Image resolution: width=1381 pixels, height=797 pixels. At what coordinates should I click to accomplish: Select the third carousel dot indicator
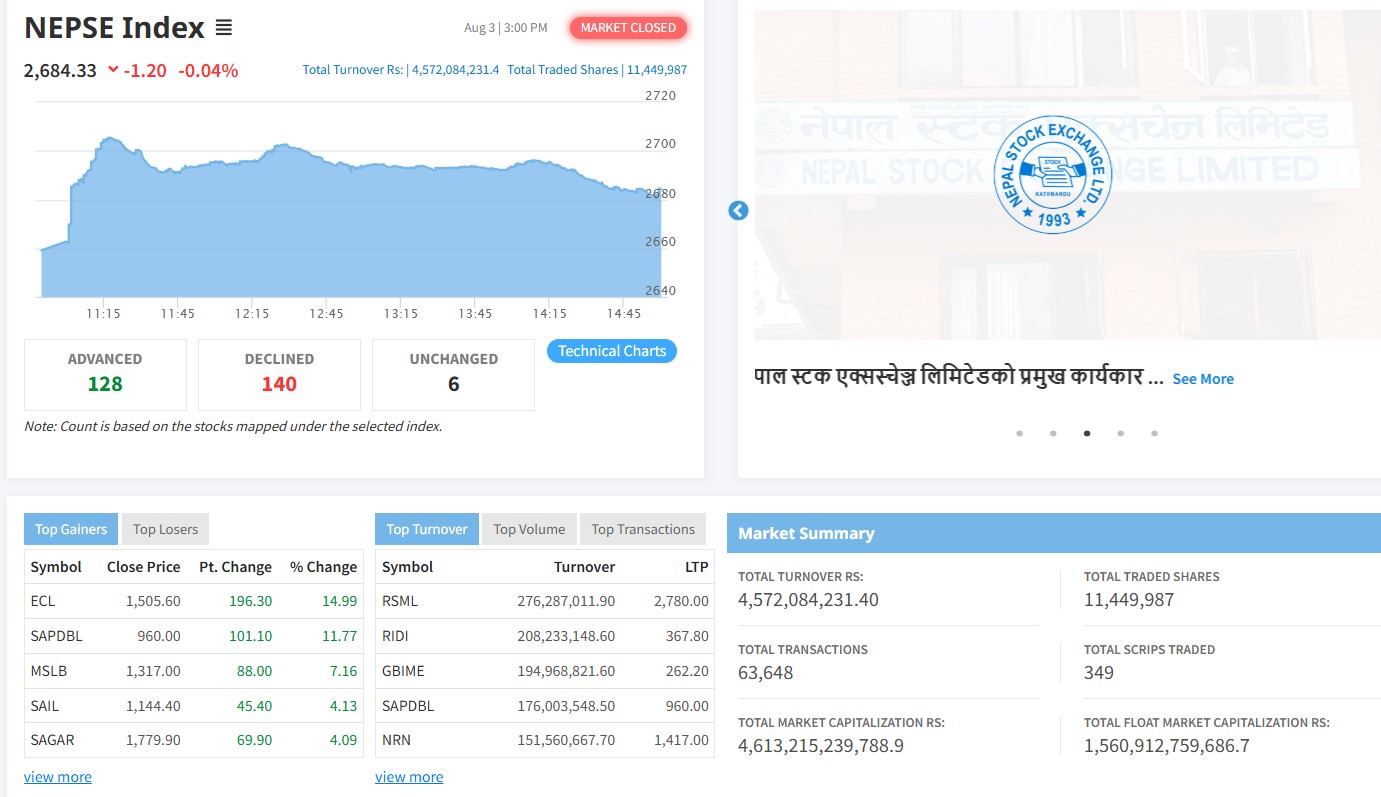click(x=1087, y=434)
